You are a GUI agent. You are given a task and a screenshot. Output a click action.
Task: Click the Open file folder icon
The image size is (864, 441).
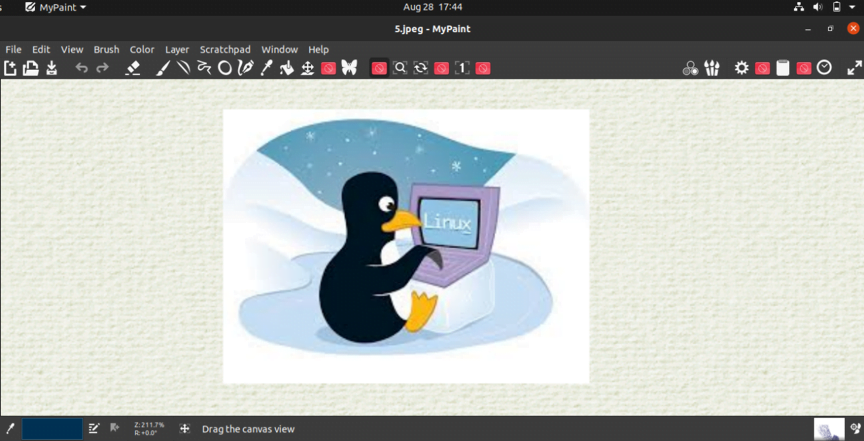click(31, 68)
